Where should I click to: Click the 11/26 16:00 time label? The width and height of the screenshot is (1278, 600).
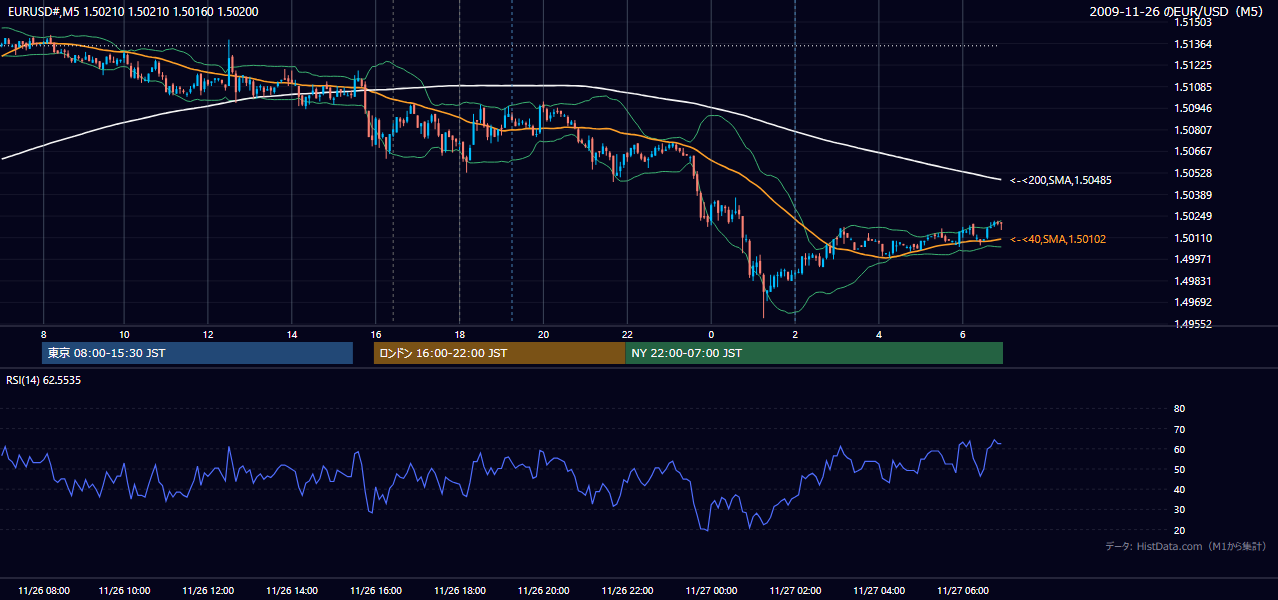coord(377,590)
